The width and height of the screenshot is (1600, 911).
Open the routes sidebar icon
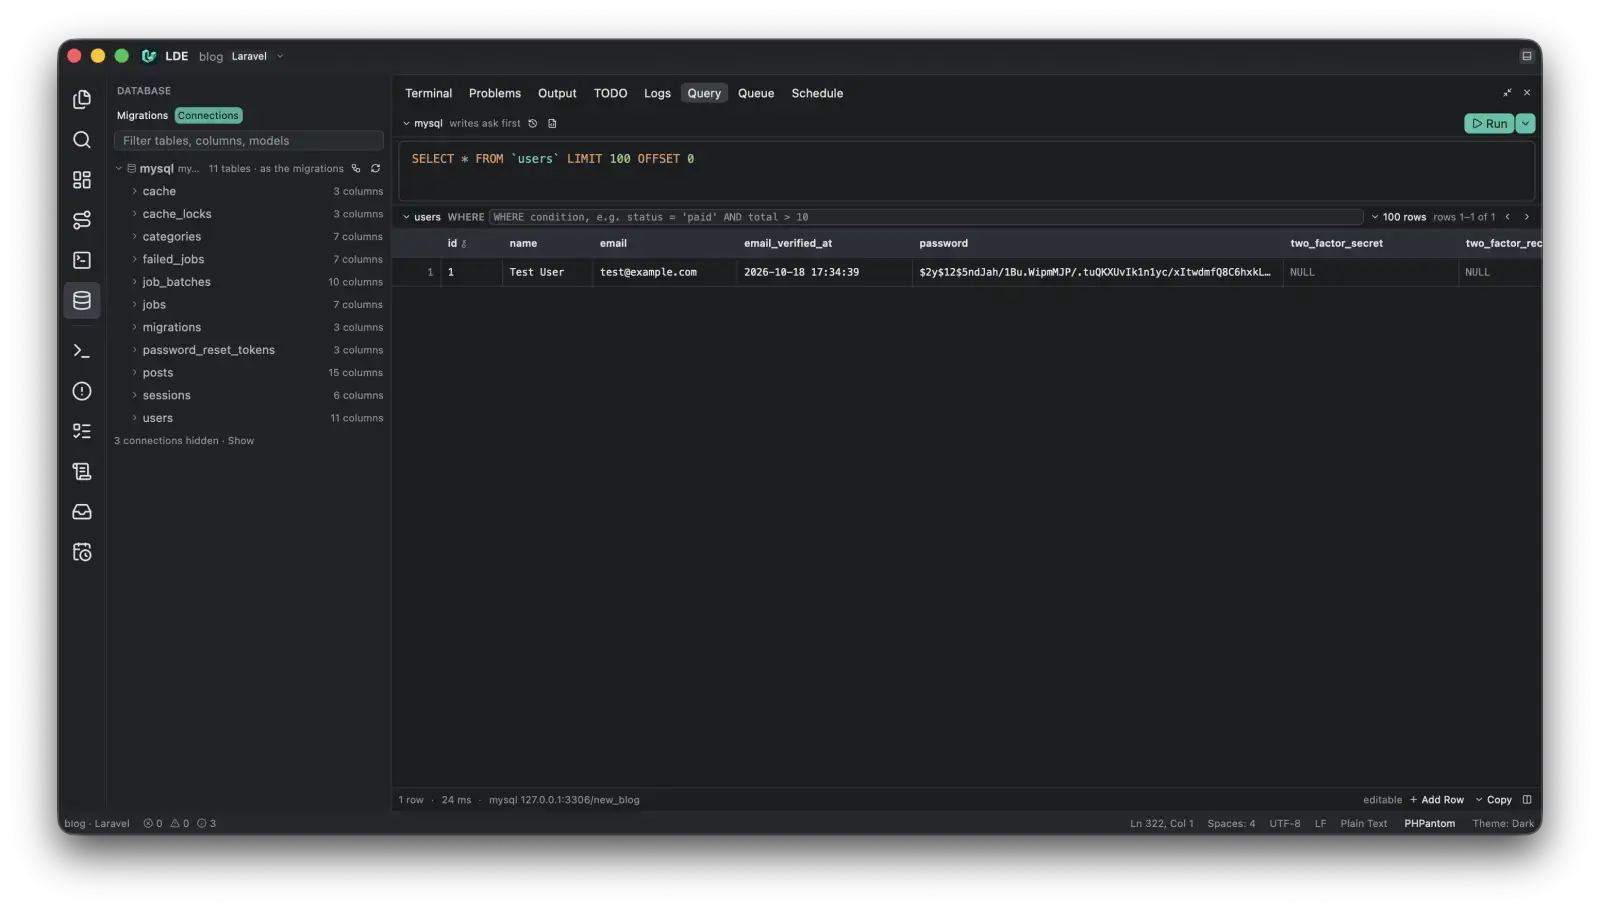pyautogui.click(x=82, y=220)
